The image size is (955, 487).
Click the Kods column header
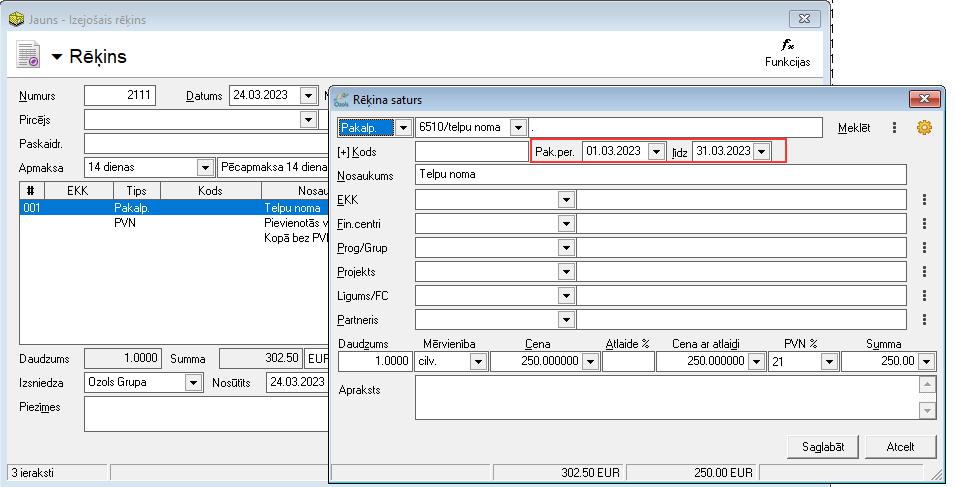point(211,191)
